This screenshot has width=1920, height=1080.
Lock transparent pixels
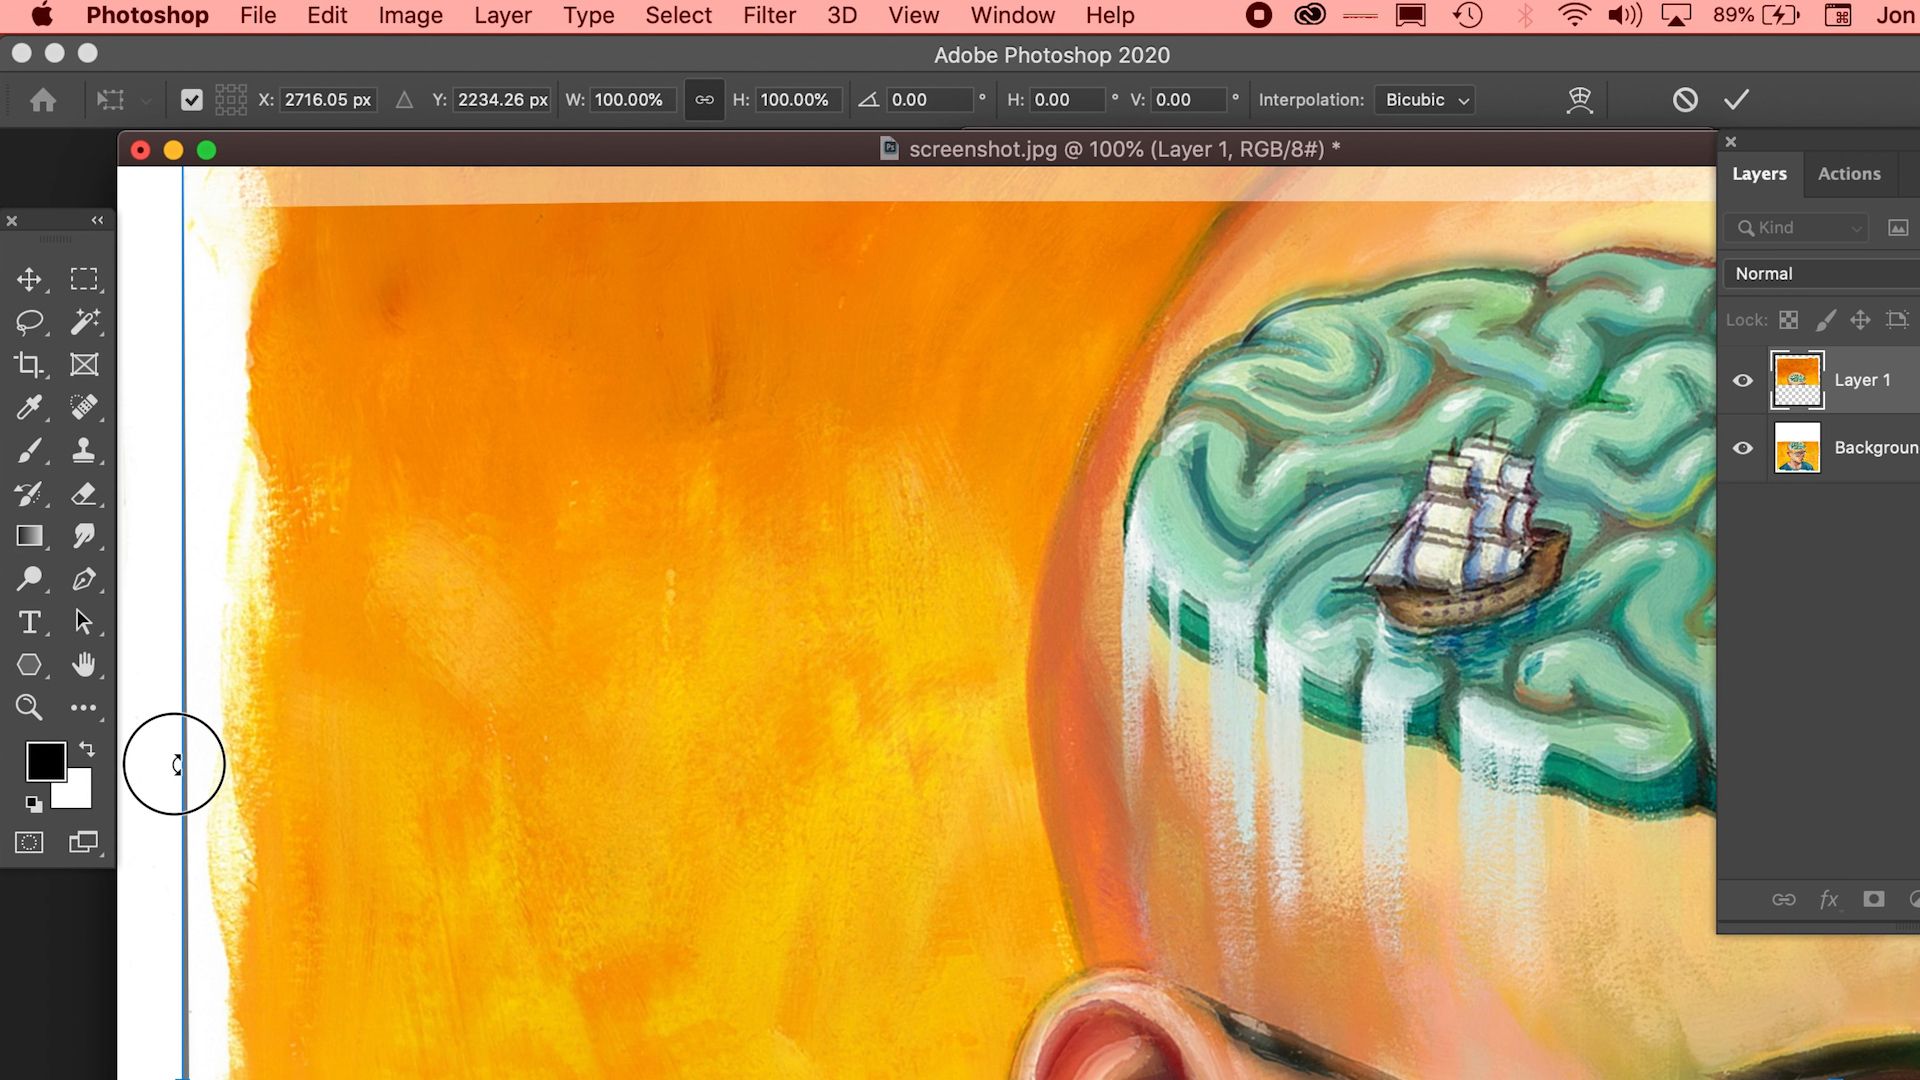(1789, 320)
